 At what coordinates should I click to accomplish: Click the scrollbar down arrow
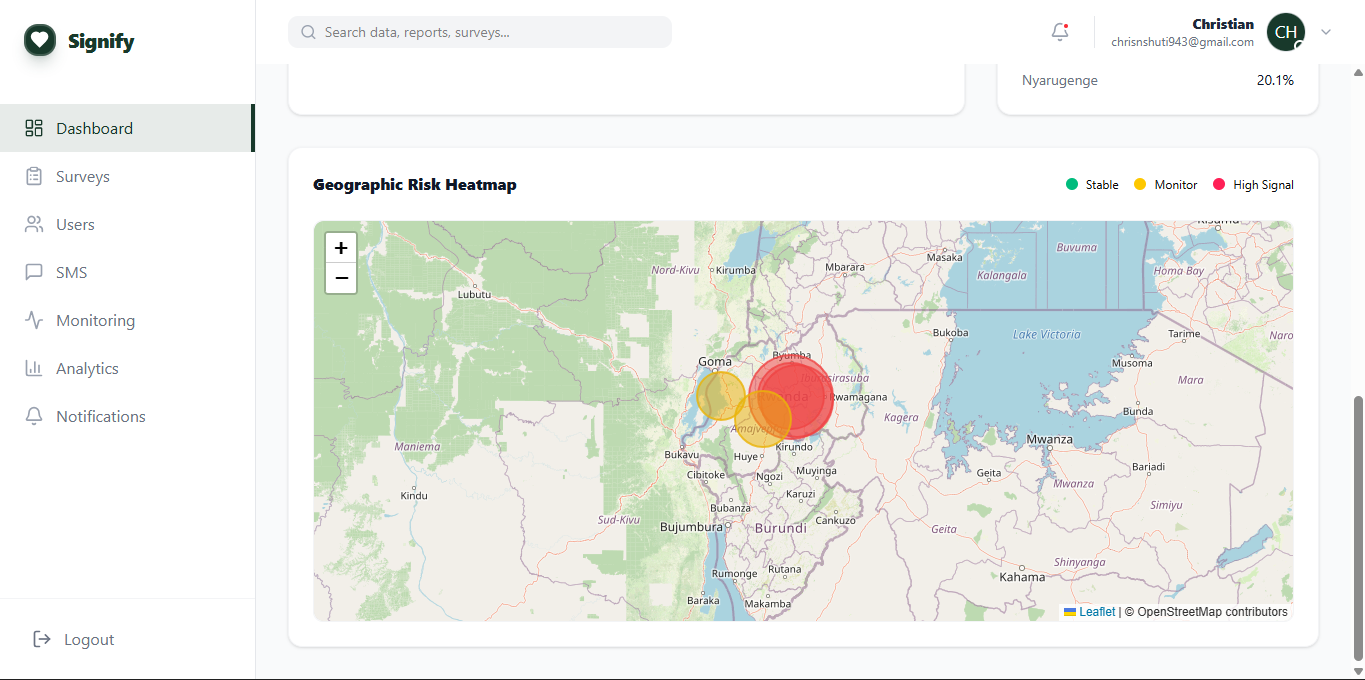click(x=1357, y=671)
